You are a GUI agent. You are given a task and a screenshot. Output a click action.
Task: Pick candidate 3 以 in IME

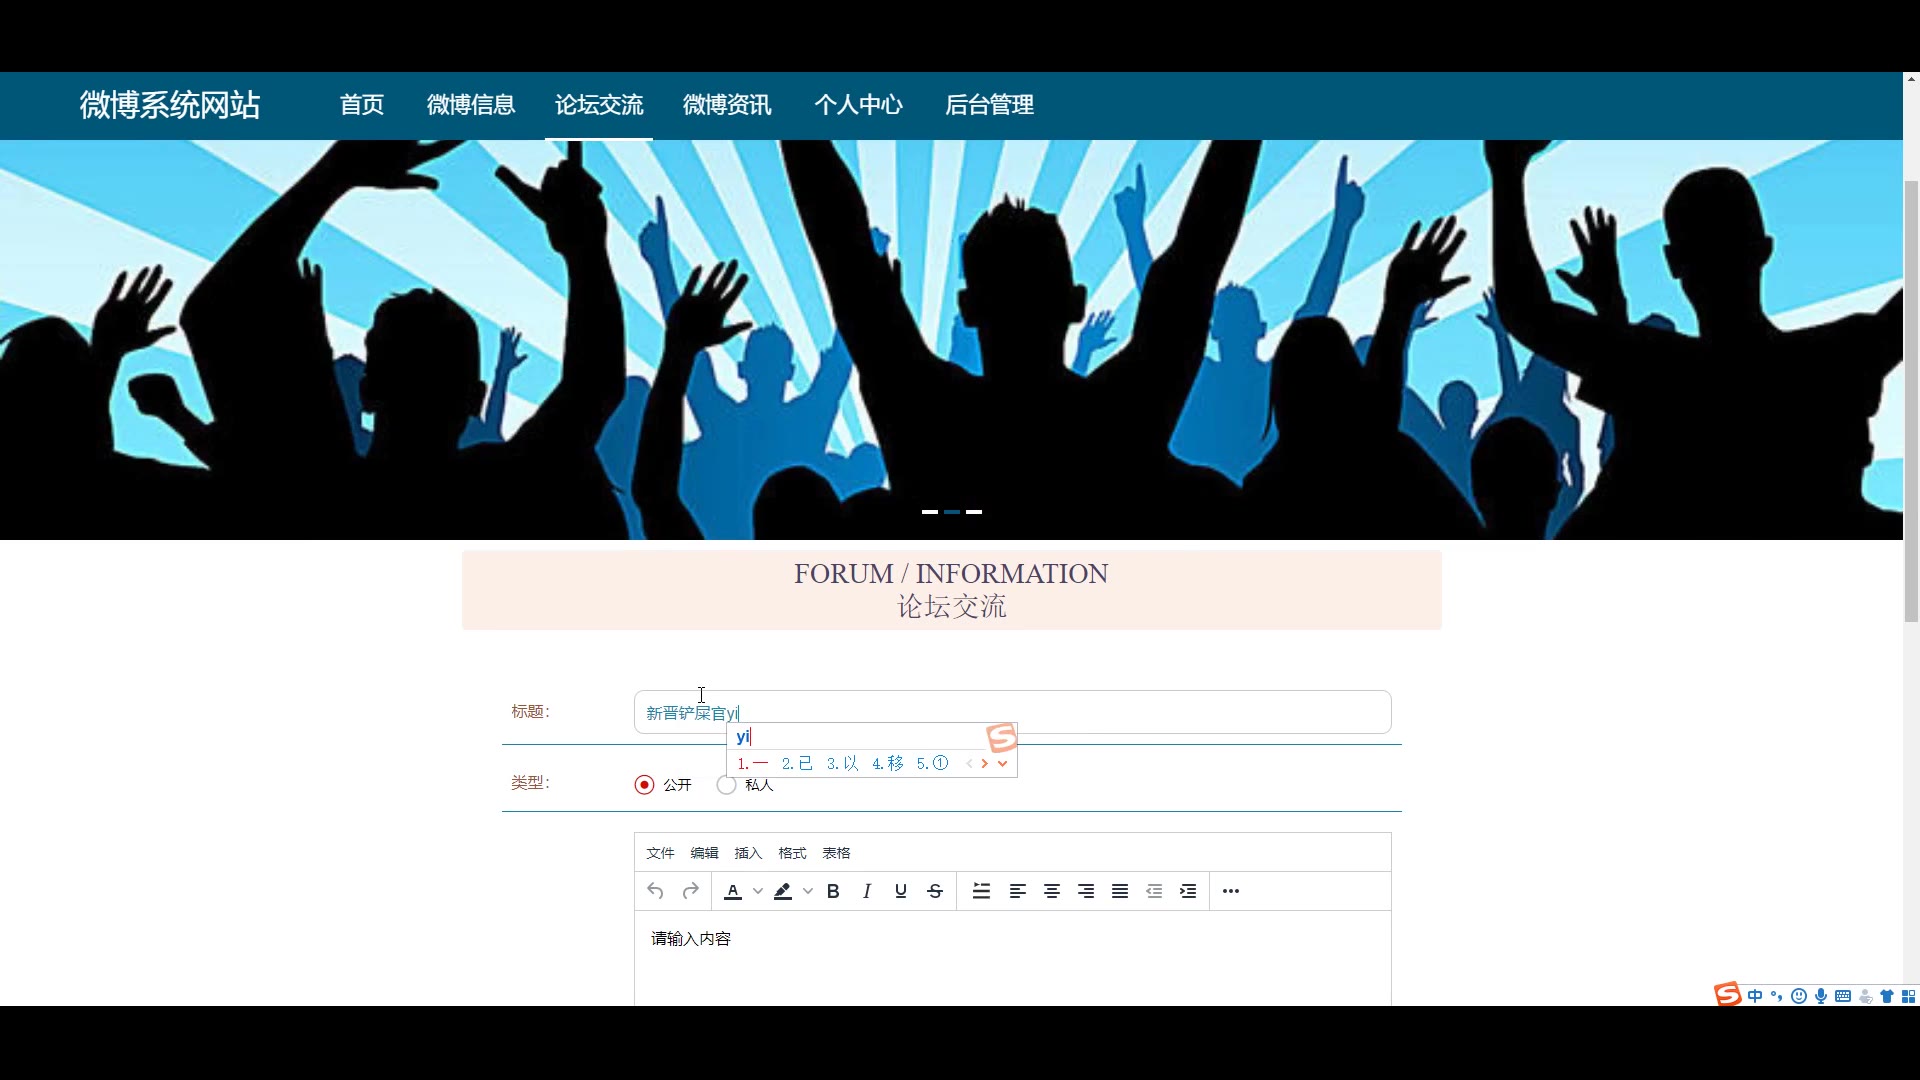pyautogui.click(x=843, y=763)
